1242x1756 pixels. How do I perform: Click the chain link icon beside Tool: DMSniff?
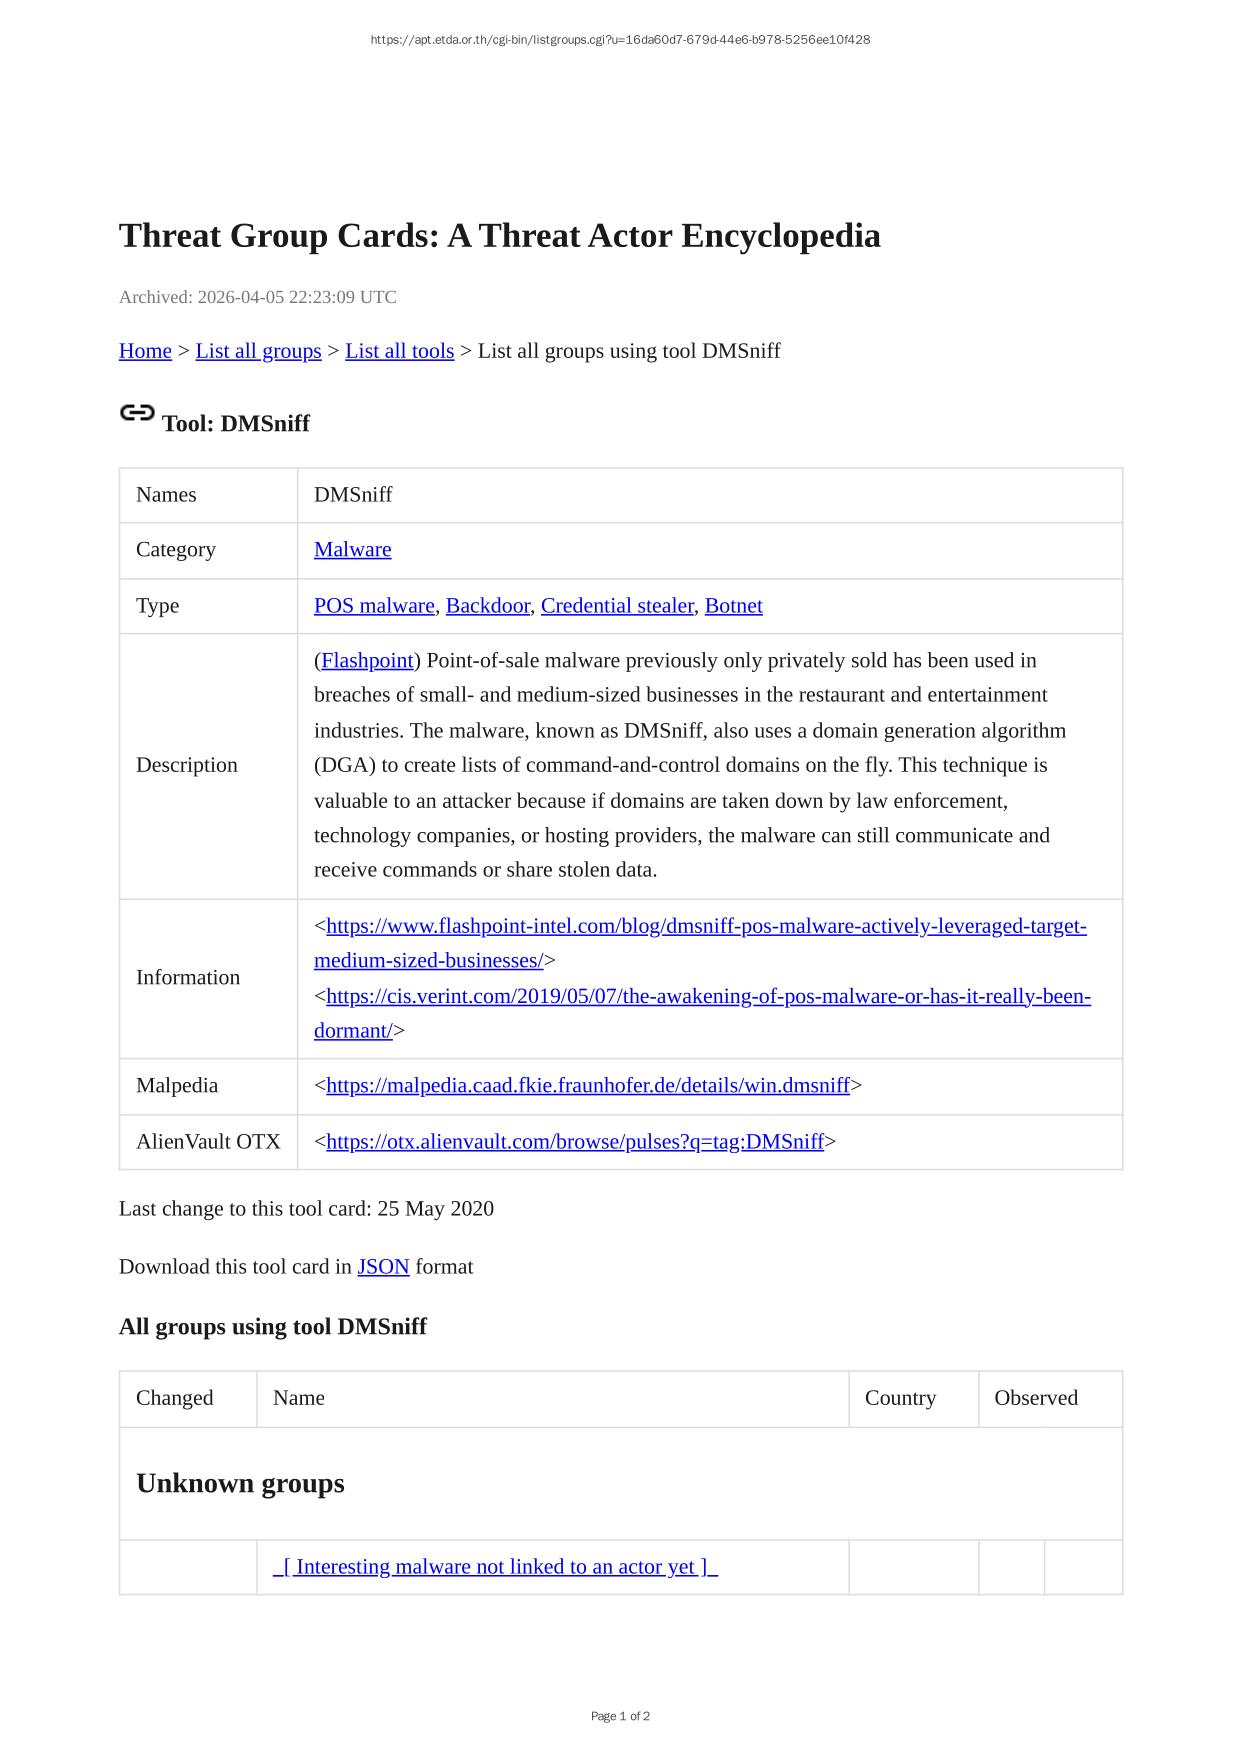(x=137, y=413)
